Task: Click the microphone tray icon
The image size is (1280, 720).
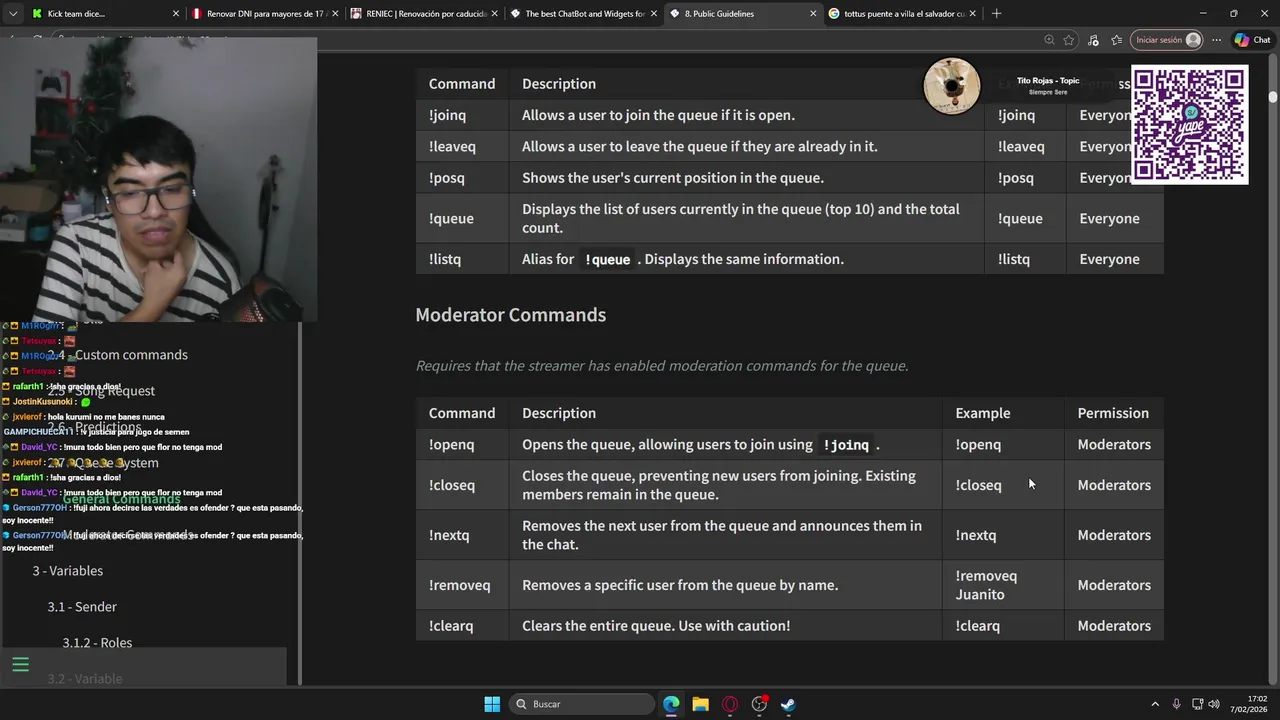Action: 1176,704
